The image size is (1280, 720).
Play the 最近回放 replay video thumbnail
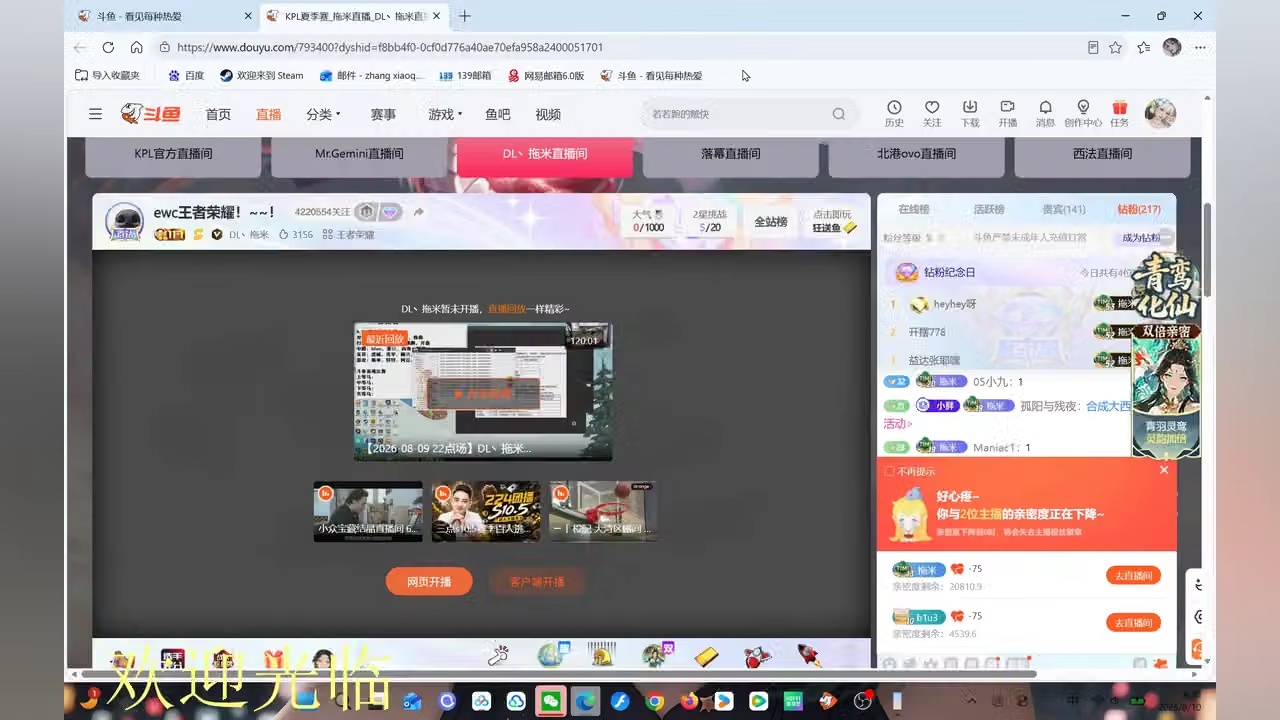pyautogui.click(x=483, y=391)
